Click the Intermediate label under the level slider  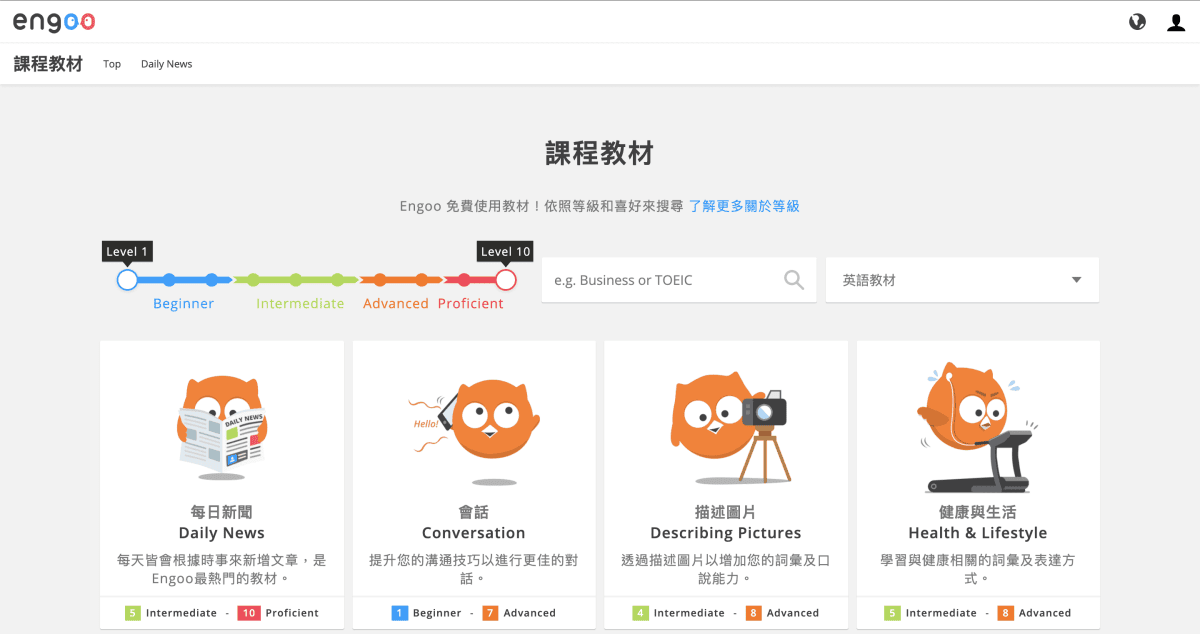[300, 304]
